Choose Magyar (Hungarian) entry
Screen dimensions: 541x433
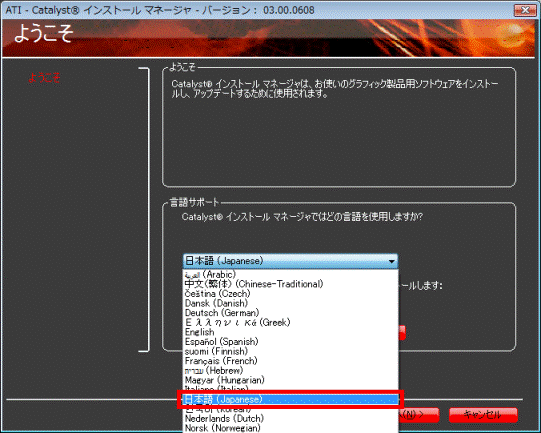pos(291,380)
